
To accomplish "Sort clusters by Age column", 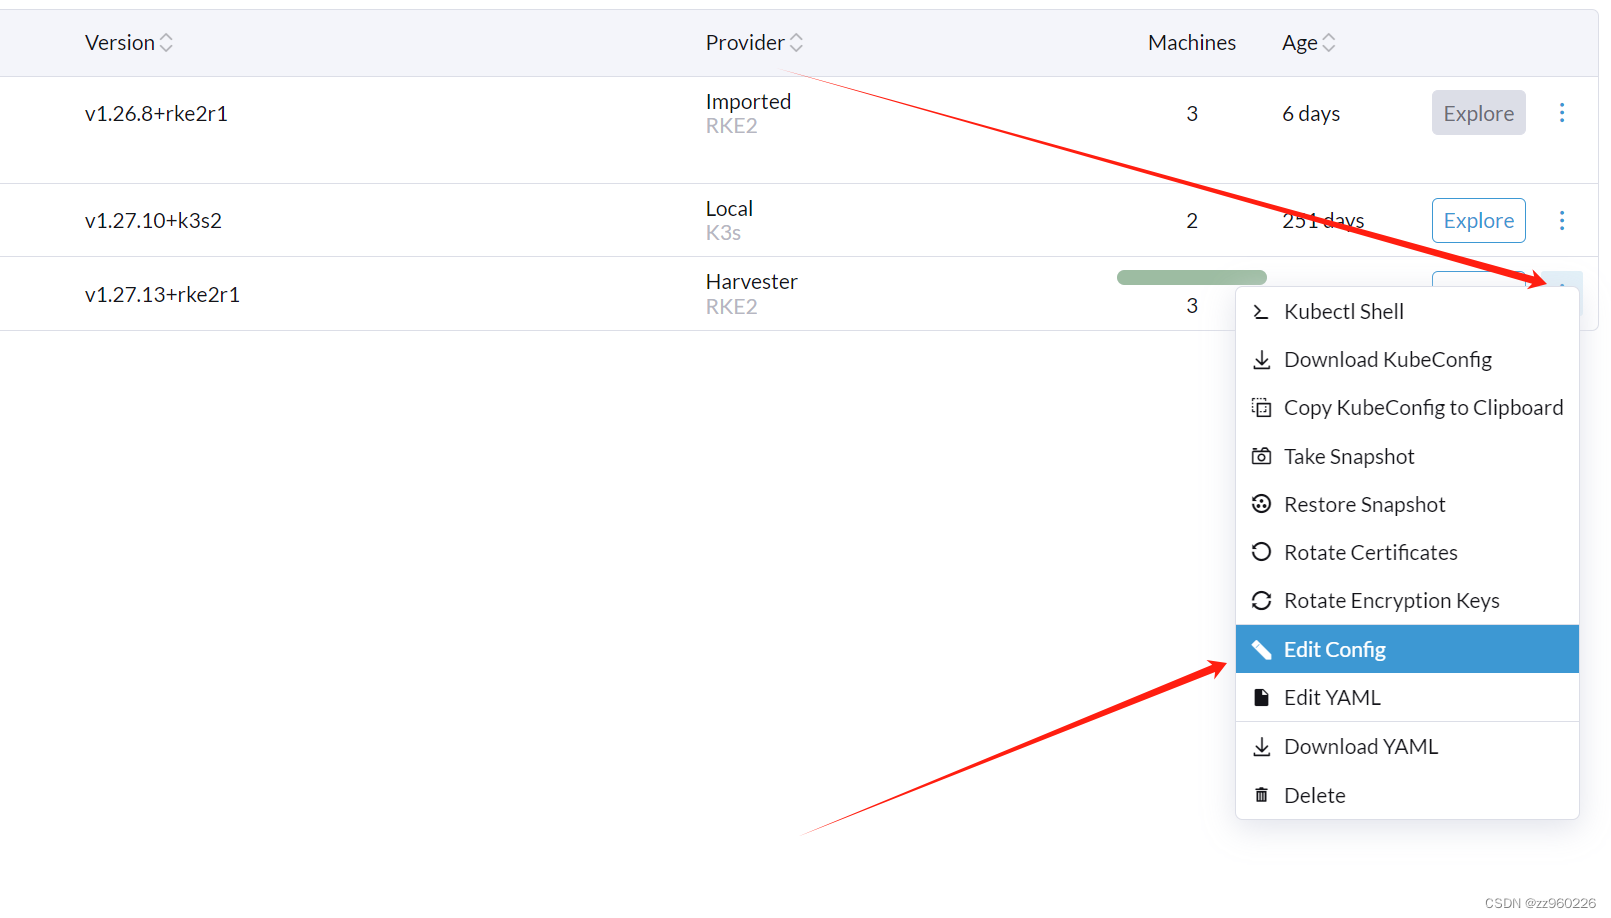I will click(x=1308, y=43).
